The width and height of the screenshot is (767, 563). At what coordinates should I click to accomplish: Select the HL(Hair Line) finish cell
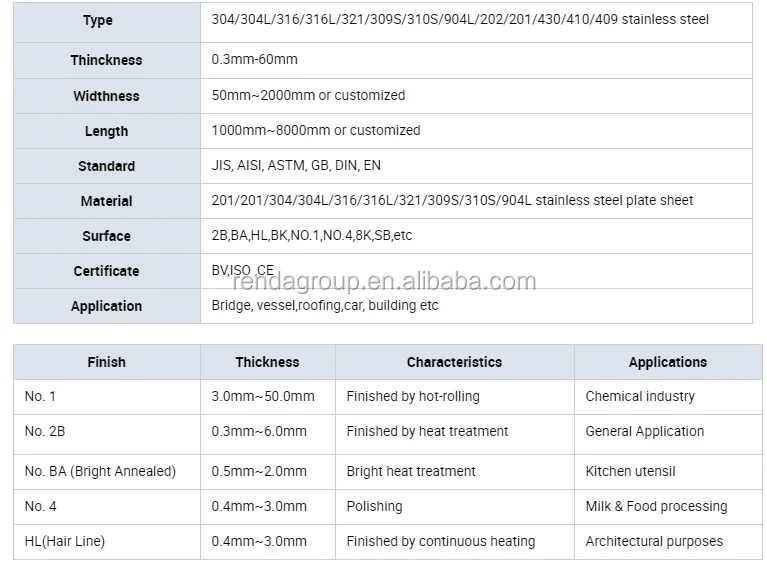(x=64, y=541)
